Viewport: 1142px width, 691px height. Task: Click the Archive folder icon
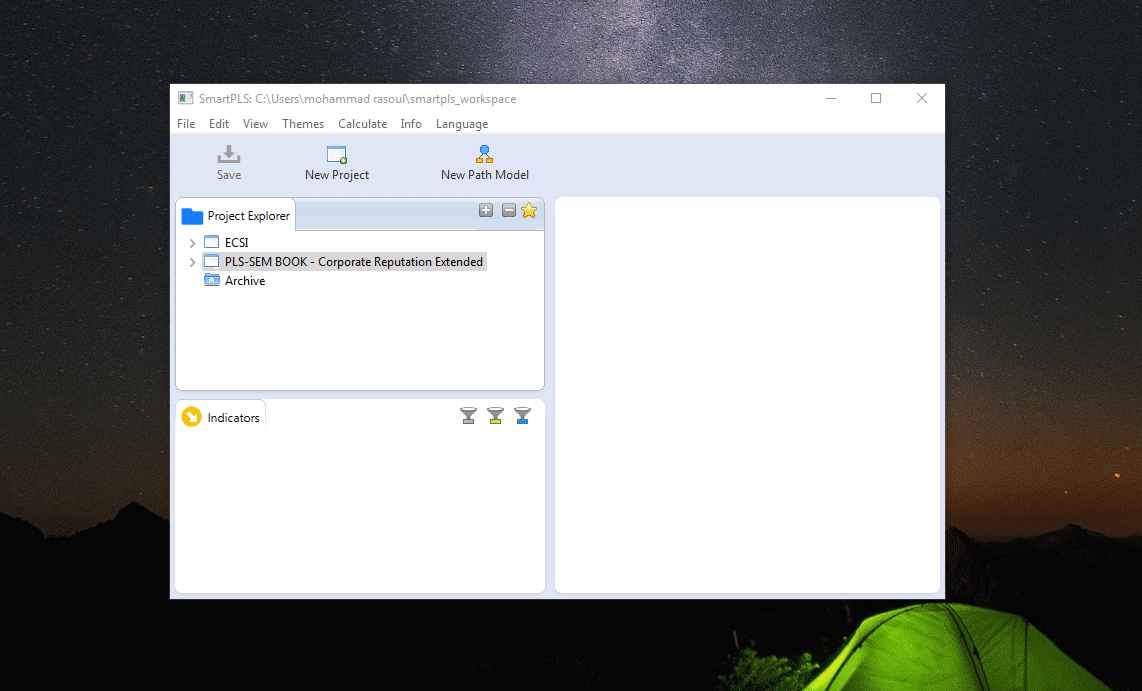[x=211, y=281]
